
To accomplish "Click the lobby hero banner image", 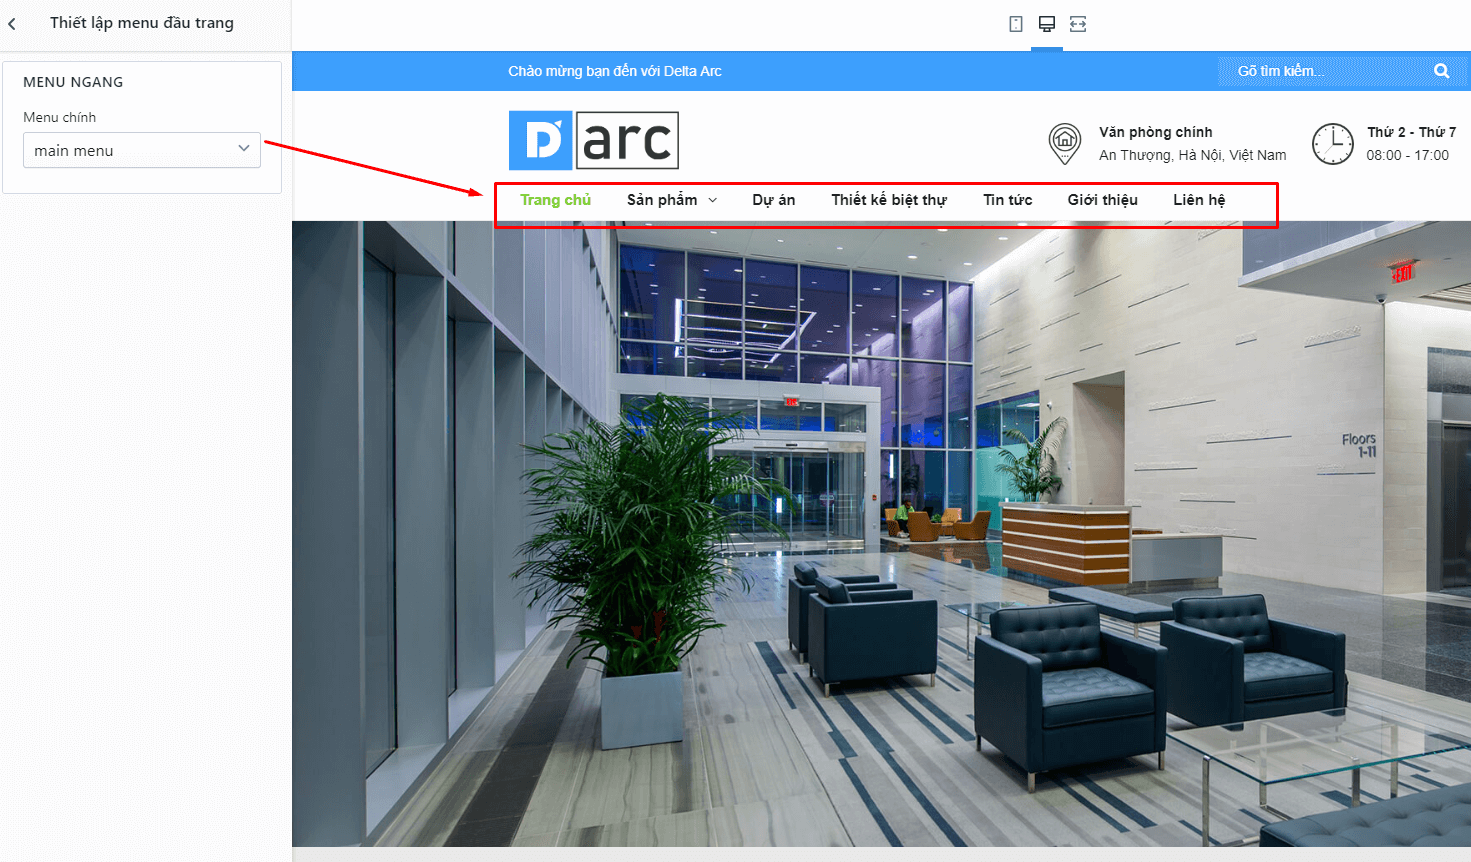I will click(881, 534).
